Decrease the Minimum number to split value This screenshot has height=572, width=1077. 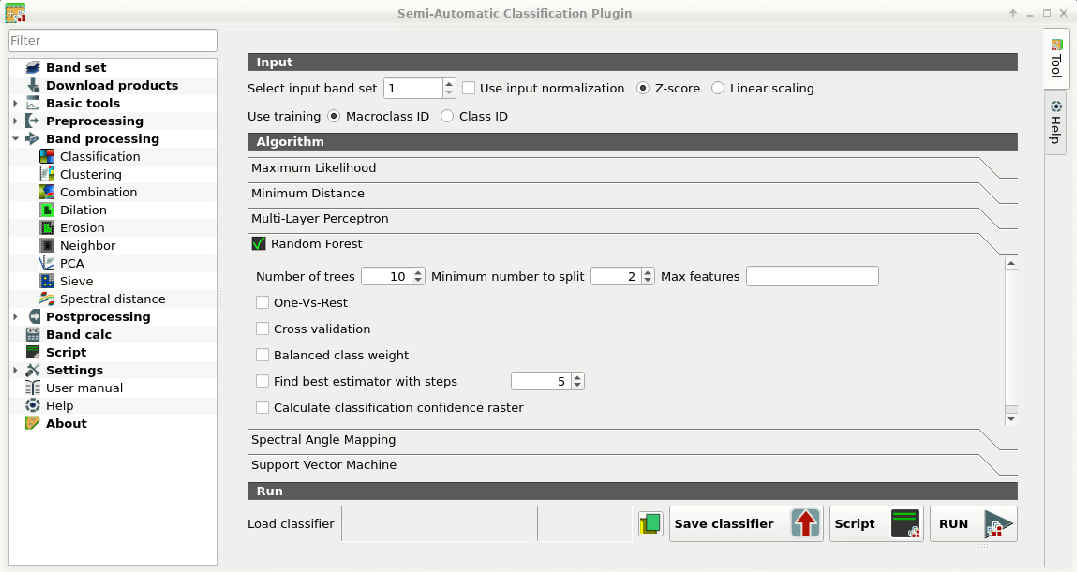coord(648,280)
